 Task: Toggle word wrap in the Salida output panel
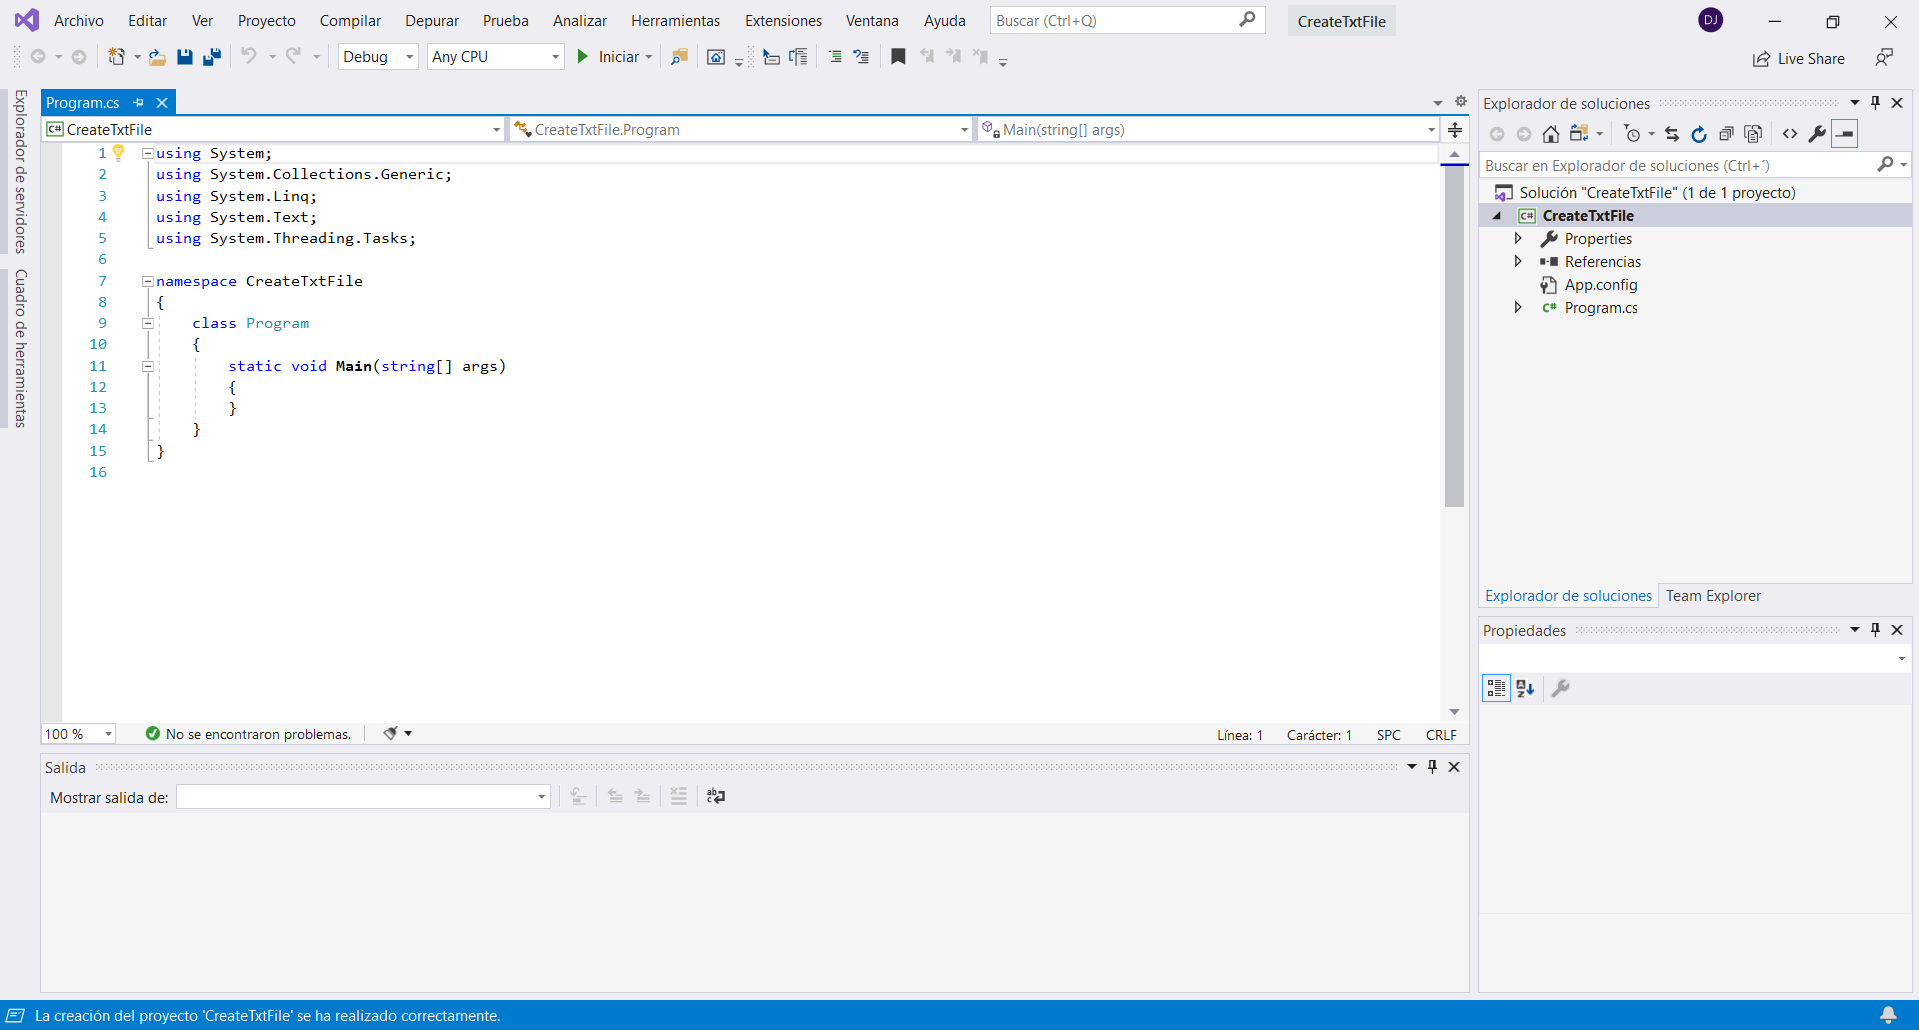coord(716,796)
